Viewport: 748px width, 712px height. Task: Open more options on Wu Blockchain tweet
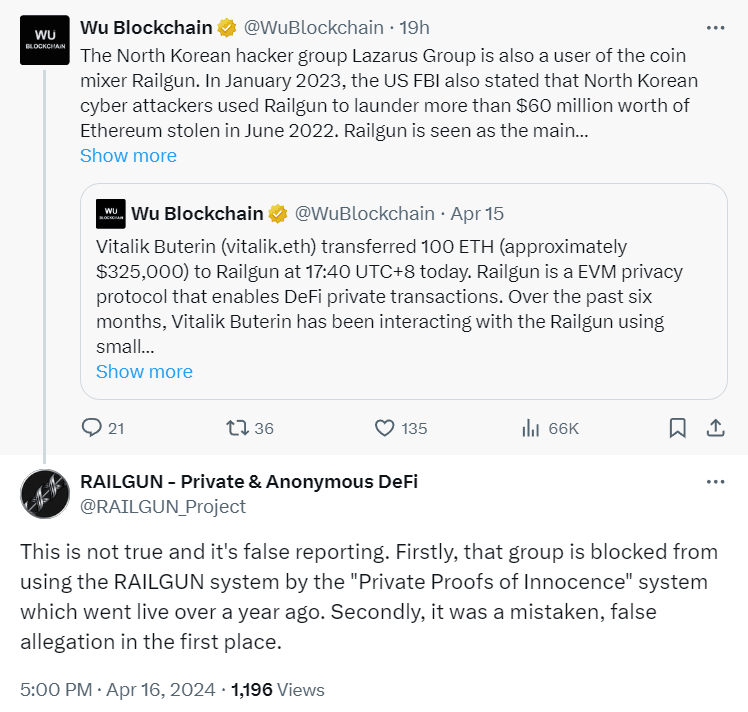click(x=715, y=29)
